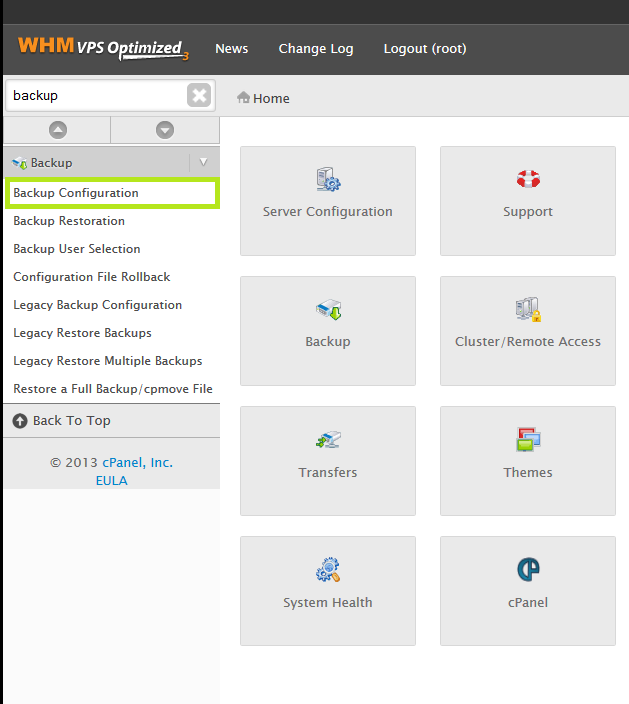This screenshot has width=629, height=704.
Task: Open the Server Configuration icon
Action: (328, 180)
